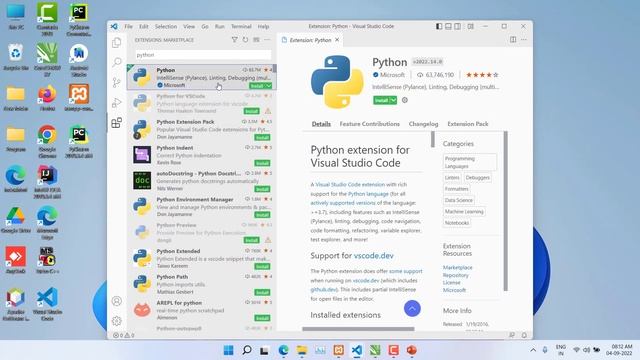640x360 pixels.
Task: Open the Source Control view
Action: (117, 82)
